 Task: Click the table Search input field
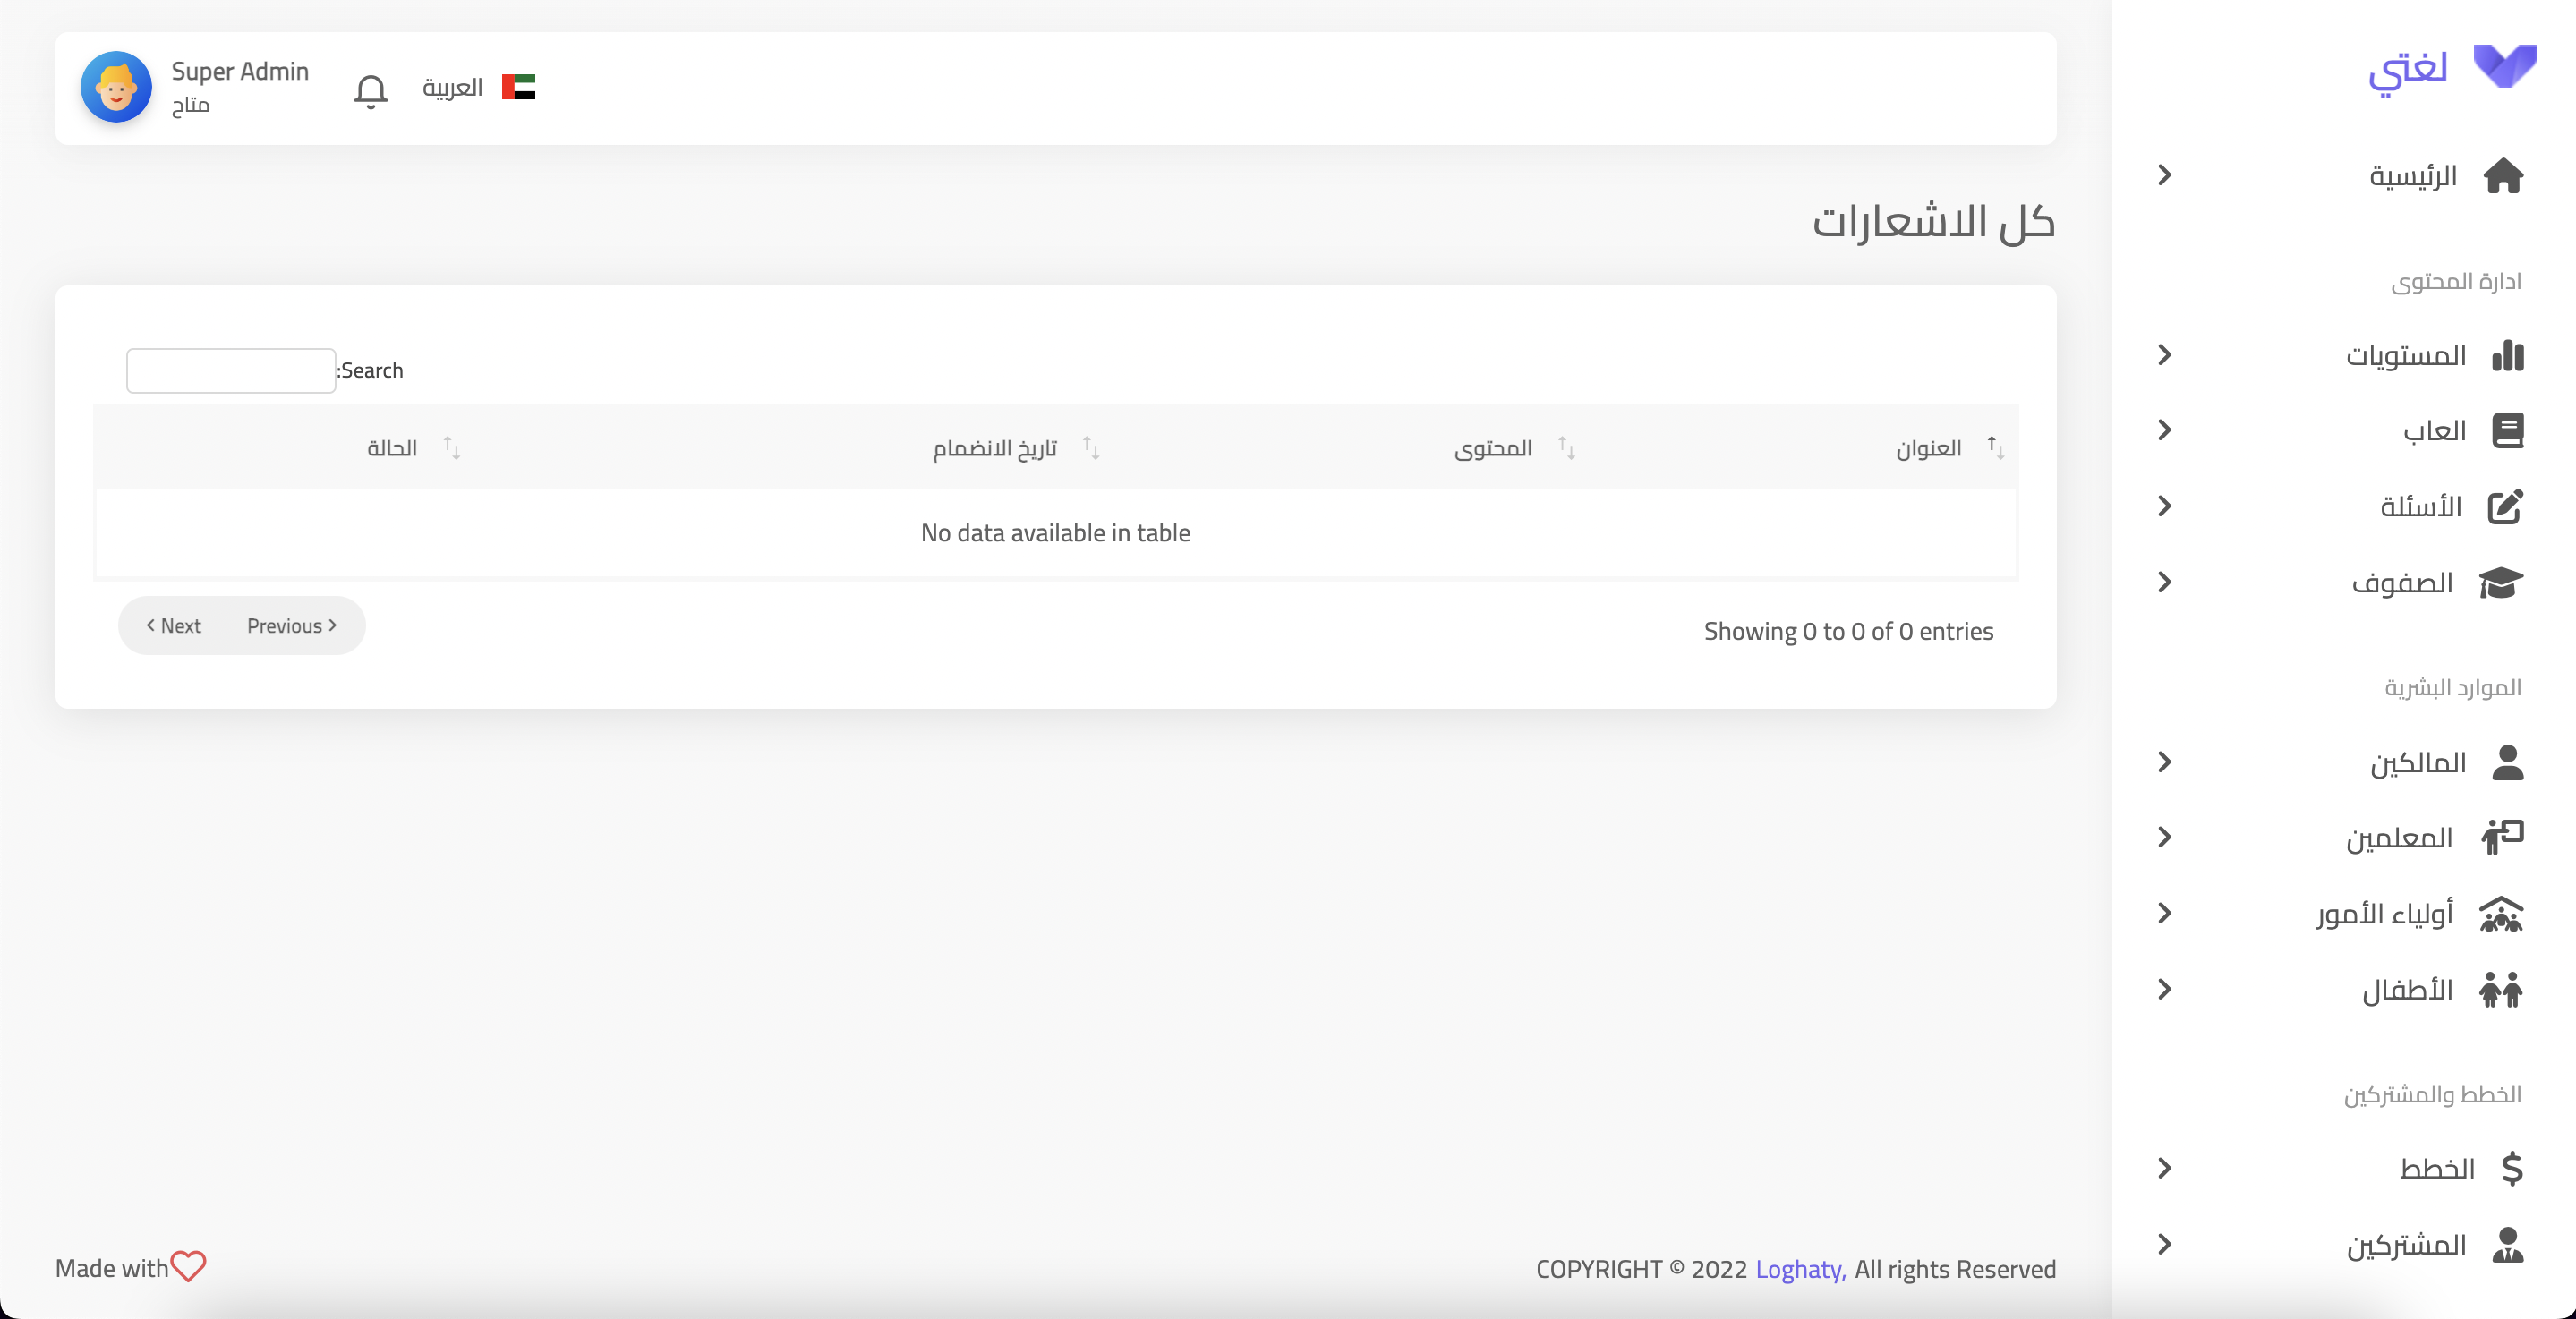[231, 371]
